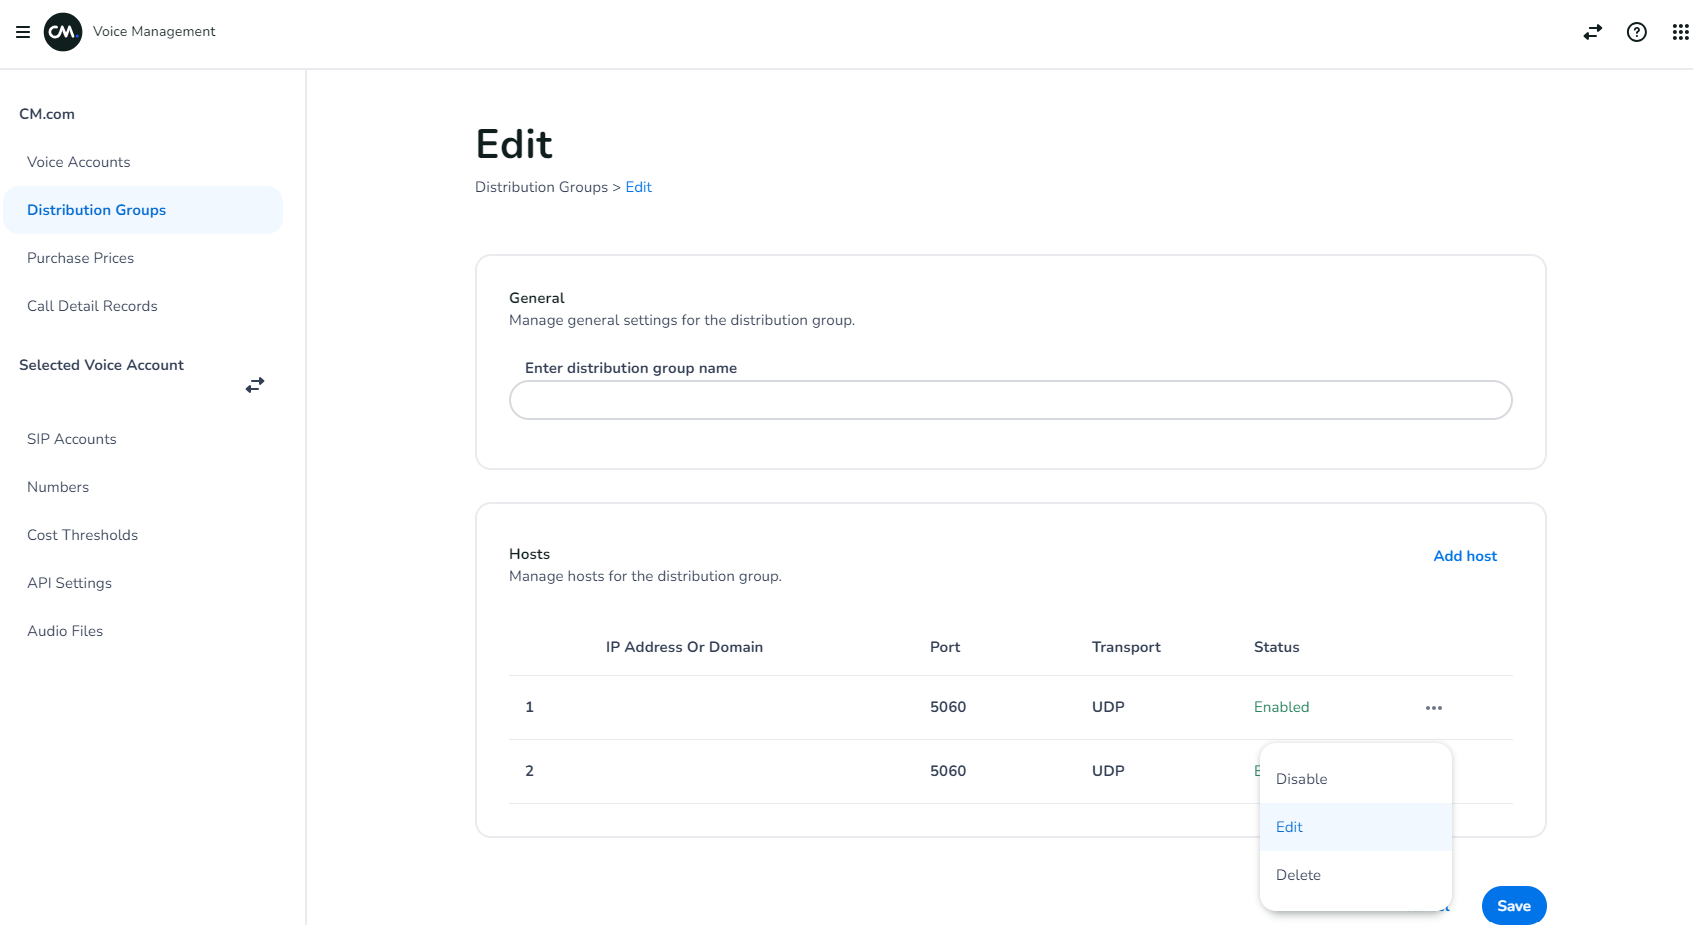The height and width of the screenshot is (925, 1693).
Task: Click the switch account arrows in header
Action: [1592, 32]
